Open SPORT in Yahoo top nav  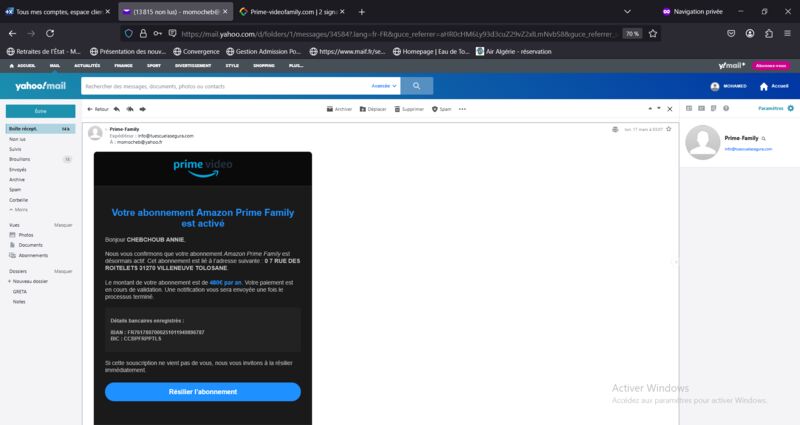154,66
